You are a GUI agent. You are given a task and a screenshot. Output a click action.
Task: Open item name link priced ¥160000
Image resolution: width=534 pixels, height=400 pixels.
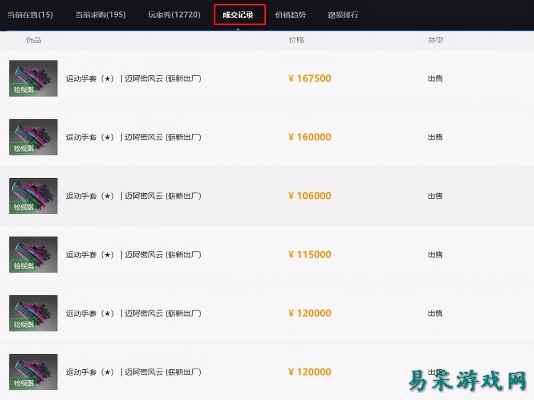pyautogui.click(x=134, y=137)
